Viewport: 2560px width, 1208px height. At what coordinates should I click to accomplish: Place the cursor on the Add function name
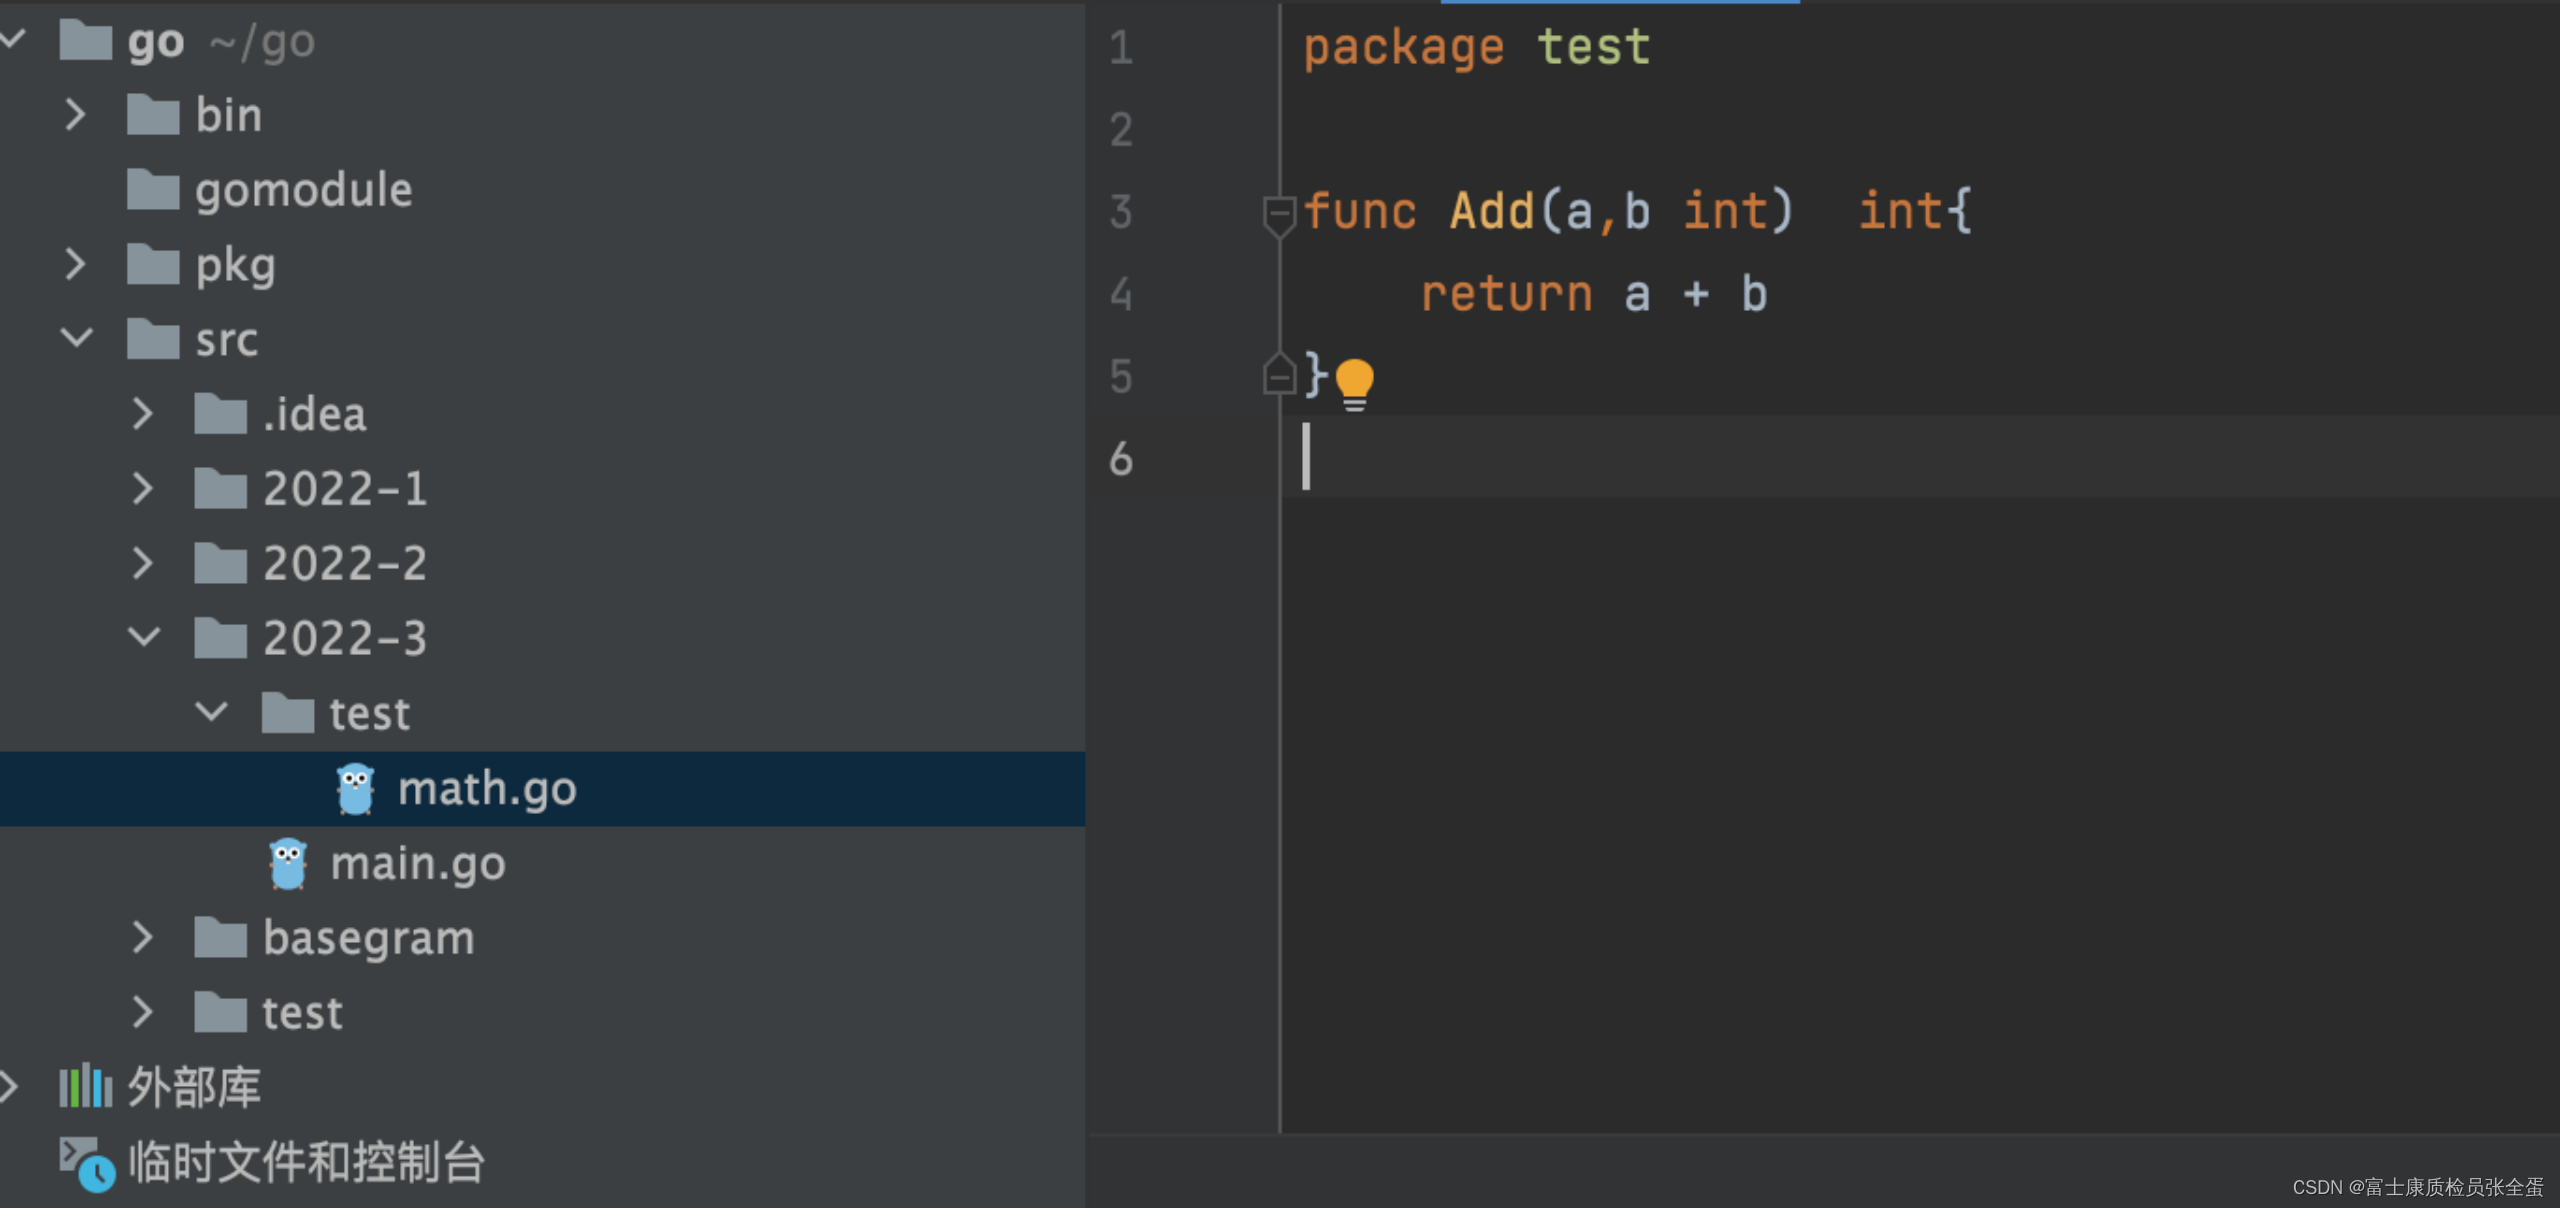coord(1491,212)
